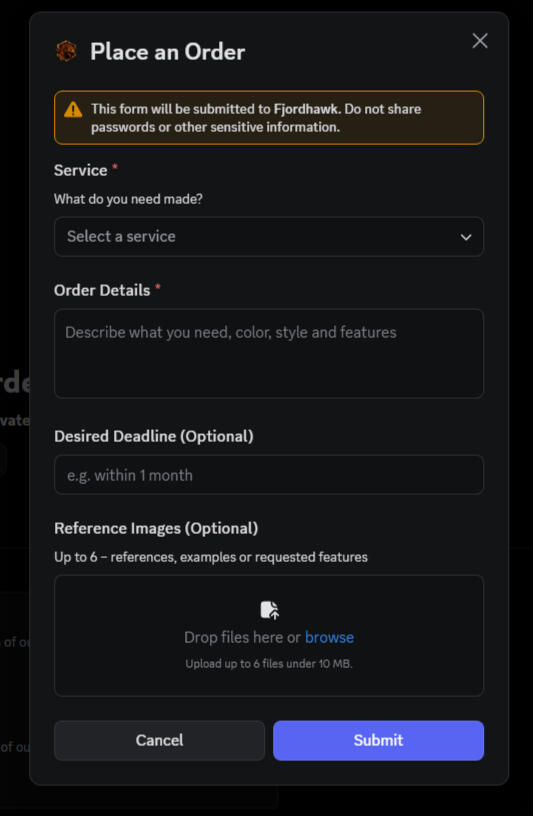Image resolution: width=533 pixels, height=816 pixels.
Task: Expand the service dropdown chevron arrow
Action: (x=465, y=237)
